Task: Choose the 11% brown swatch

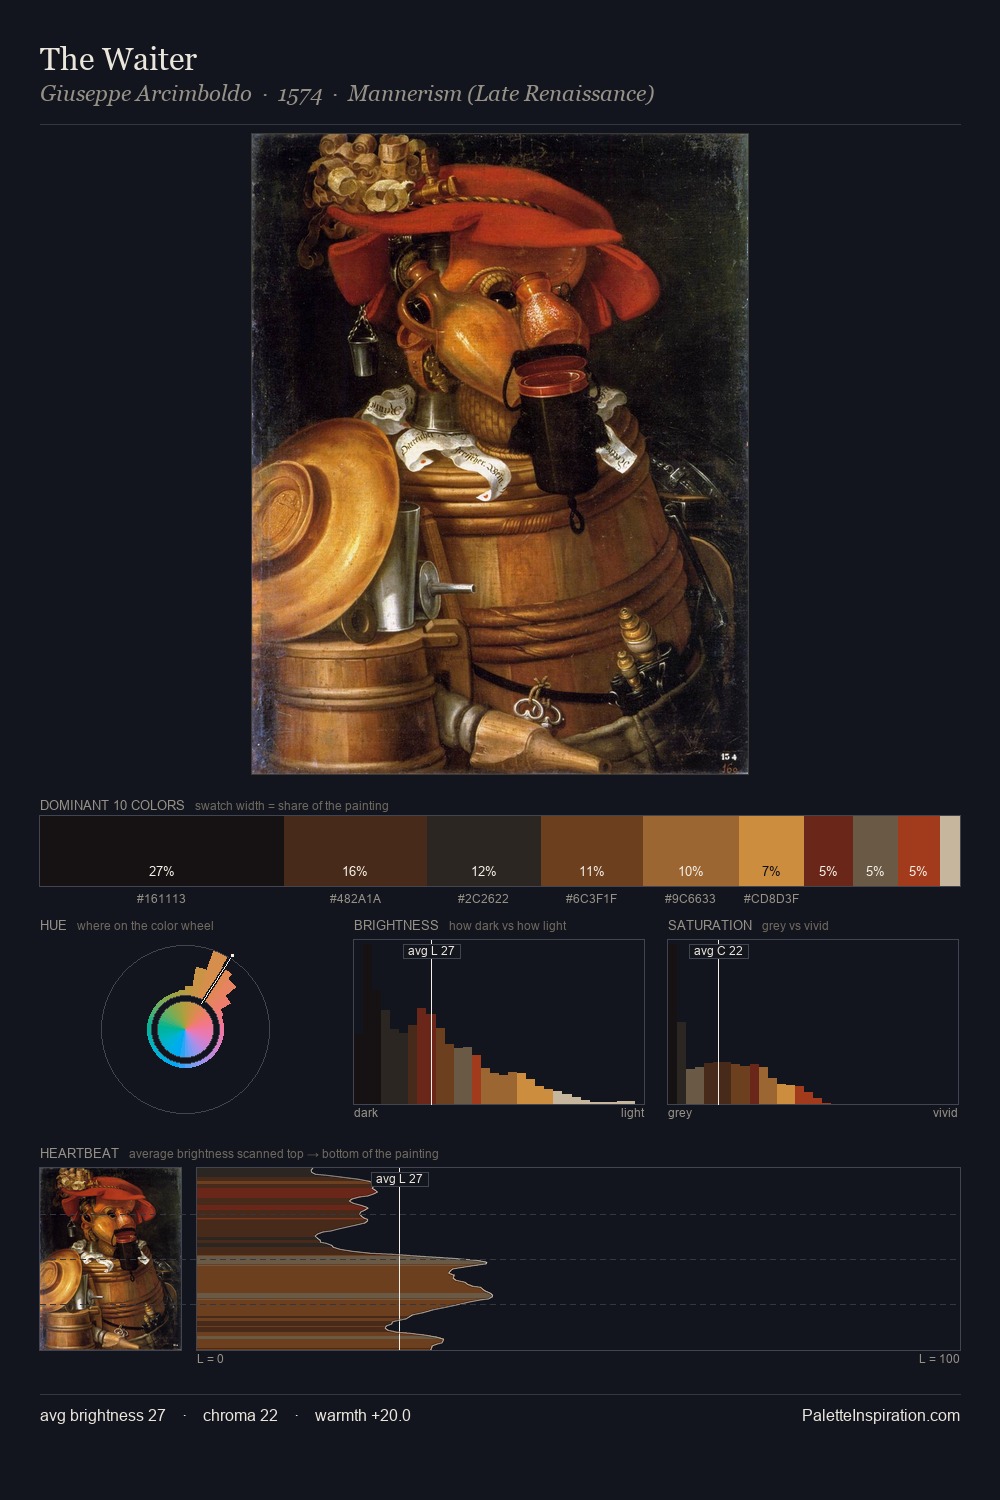Action: 592,851
